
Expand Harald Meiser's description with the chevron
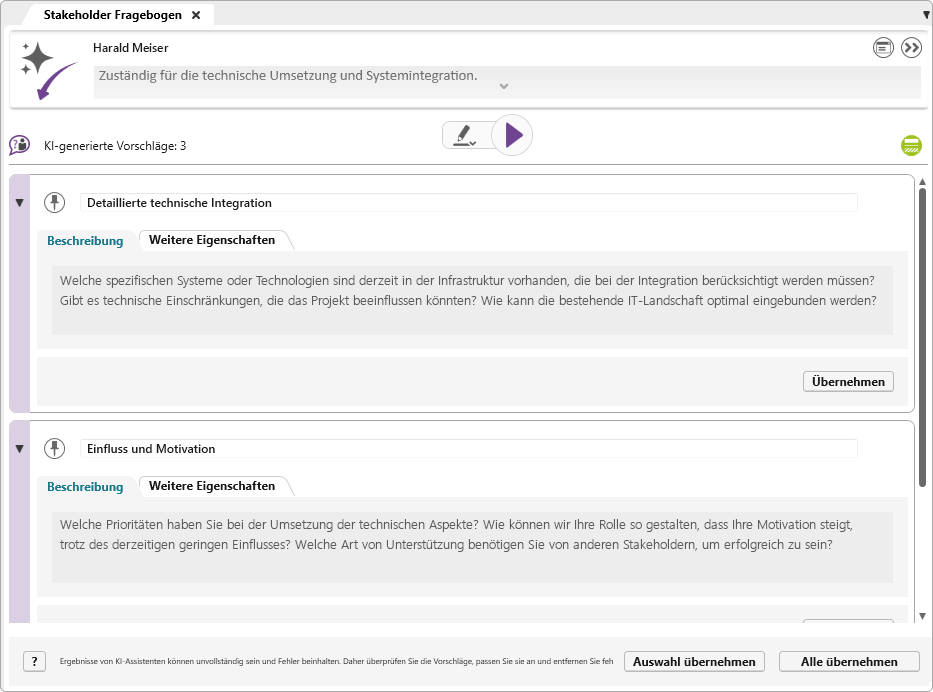[x=504, y=87]
